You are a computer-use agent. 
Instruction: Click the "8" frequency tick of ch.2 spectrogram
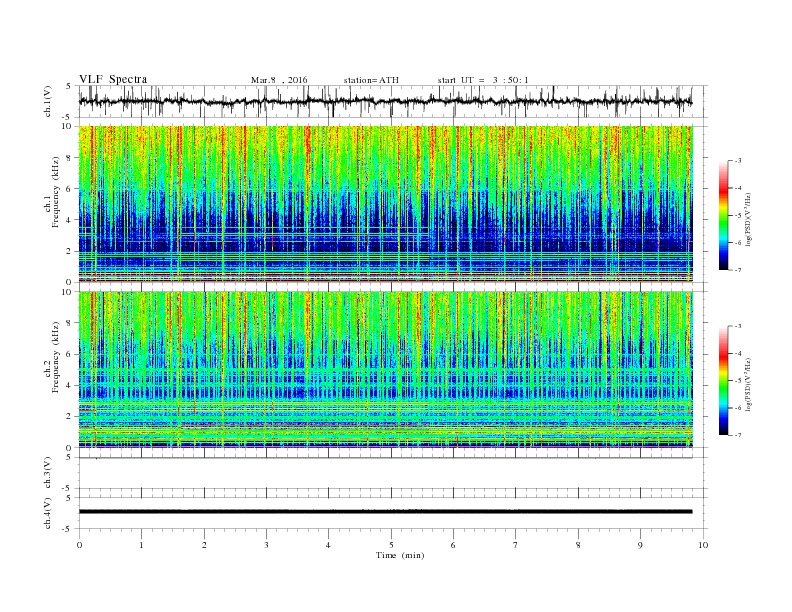70,323
